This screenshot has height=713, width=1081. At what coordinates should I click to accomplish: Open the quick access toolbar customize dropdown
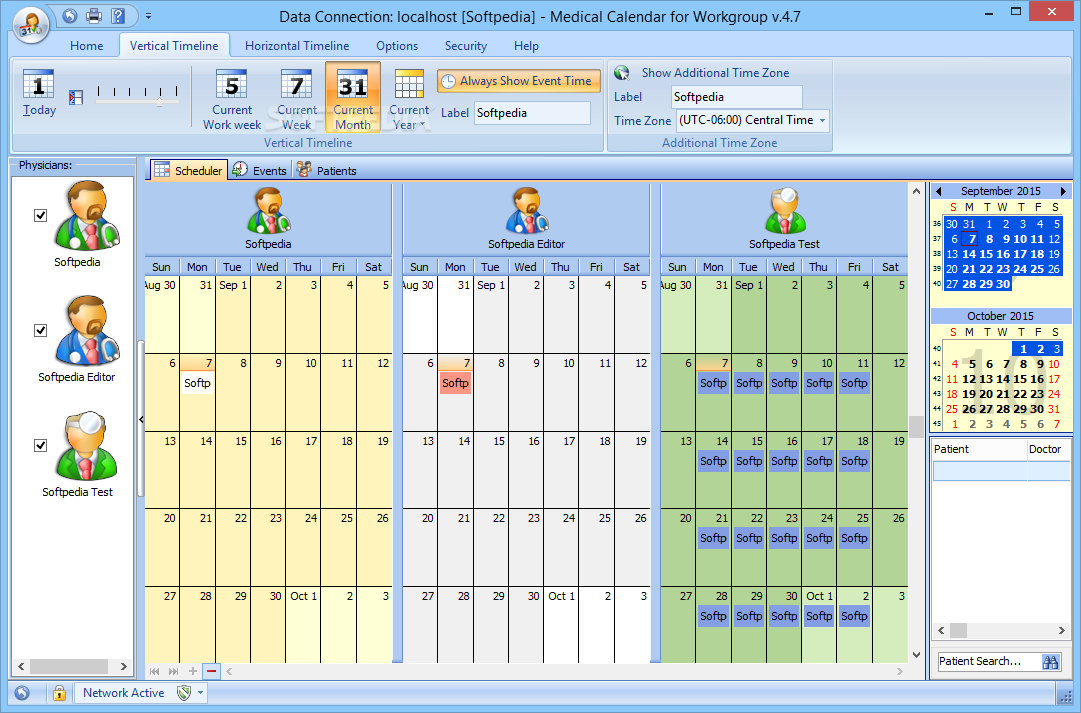pyautogui.click(x=148, y=15)
